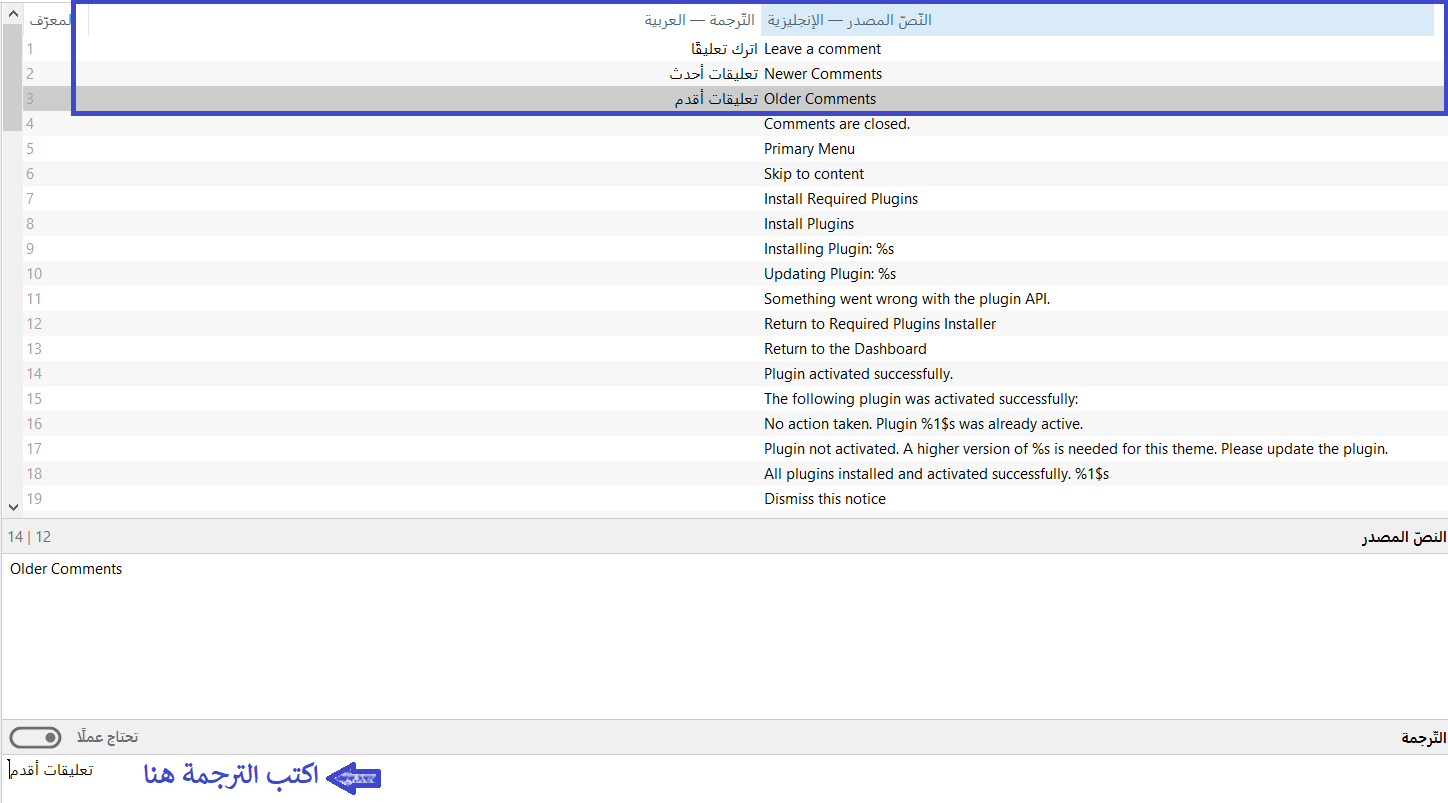Viewport: 1448px width, 803px height.
Task: Choose the "Plugin activated successfully." string
Action: click(x=858, y=374)
